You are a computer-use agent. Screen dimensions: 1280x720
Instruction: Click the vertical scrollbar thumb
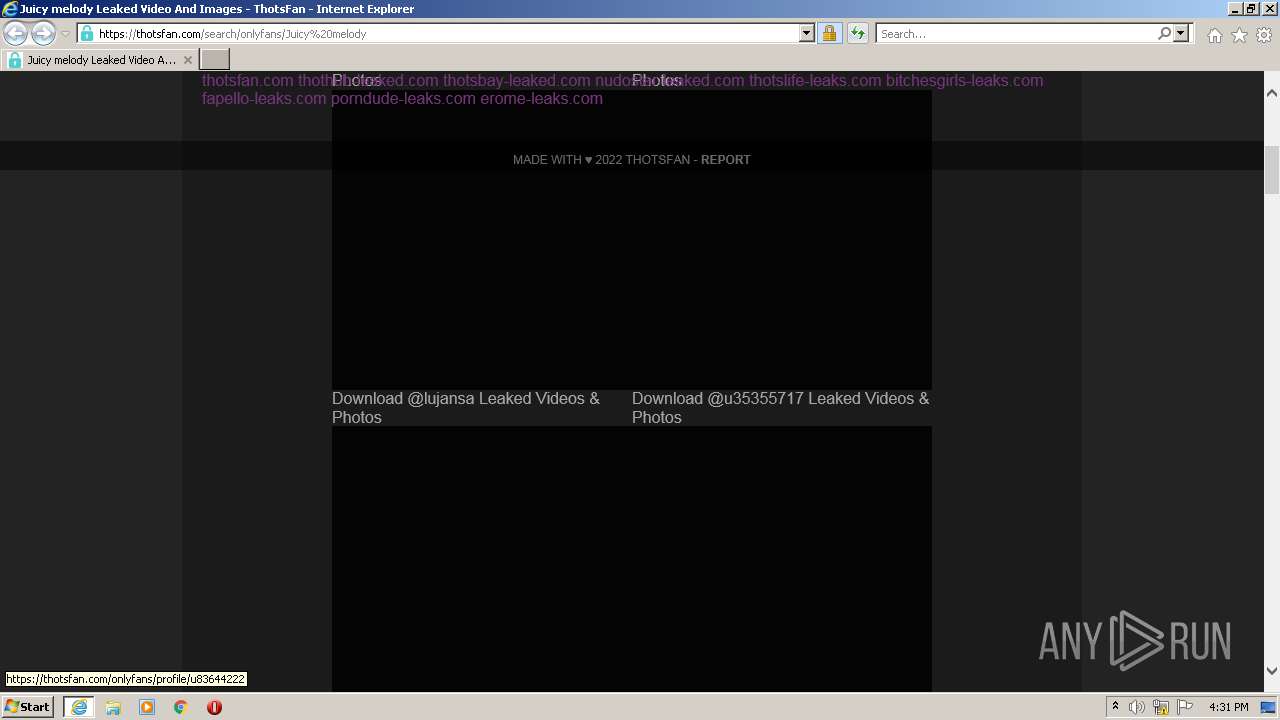(x=1272, y=170)
